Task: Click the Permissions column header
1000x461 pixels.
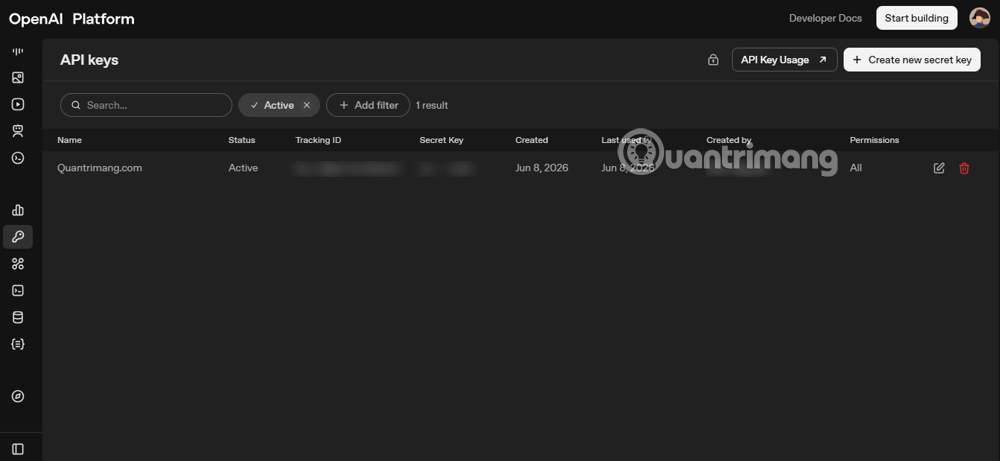Action: tap(874, 140)
